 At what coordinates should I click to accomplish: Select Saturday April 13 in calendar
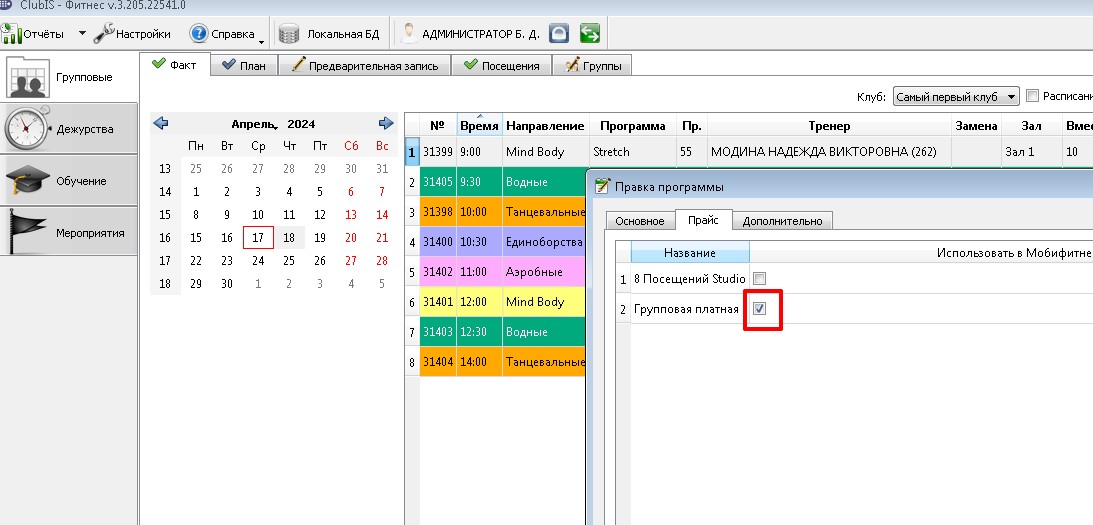coord(351,215)
